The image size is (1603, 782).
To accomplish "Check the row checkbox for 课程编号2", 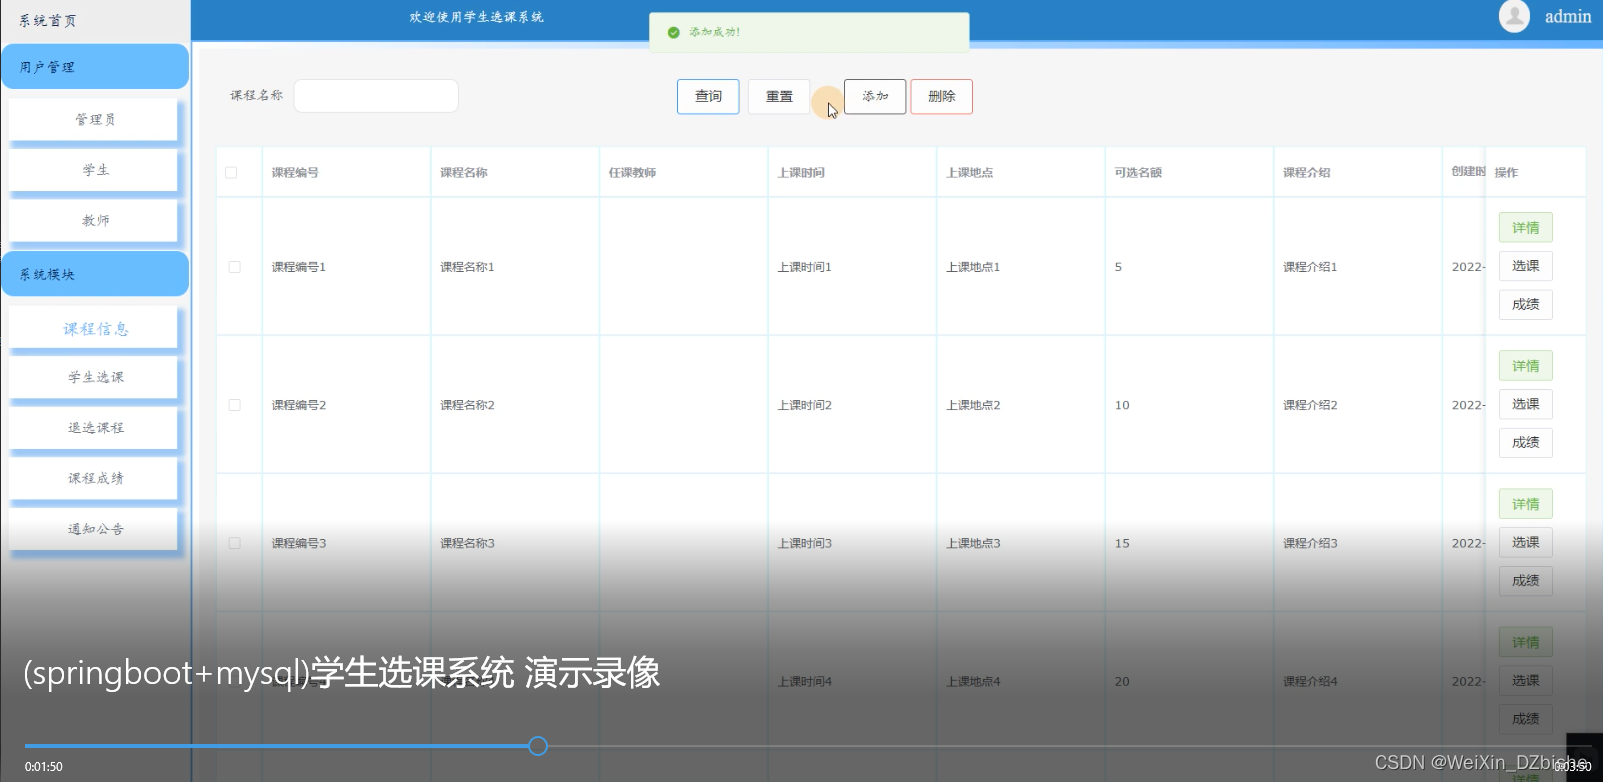I will [234, 405].
